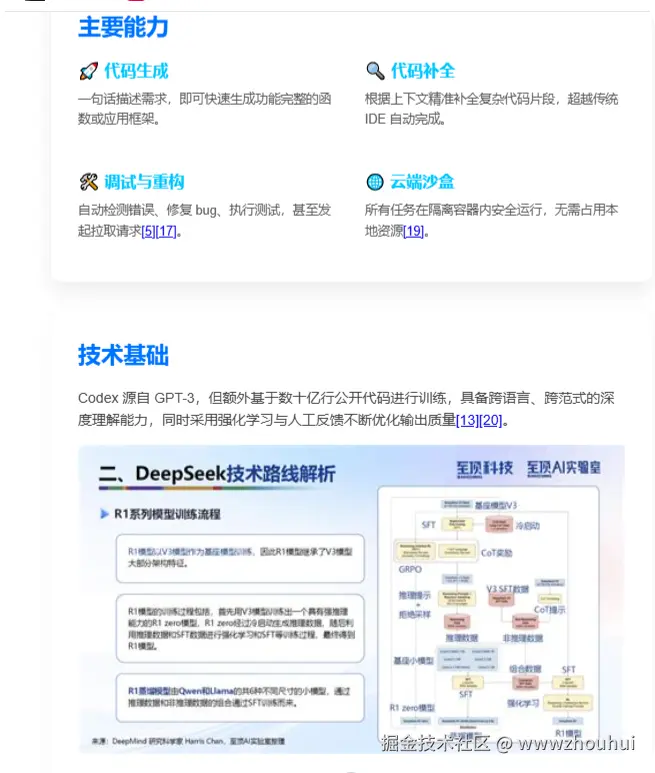
Task: Open citation link [13]
Action: [x=467, y=421]
